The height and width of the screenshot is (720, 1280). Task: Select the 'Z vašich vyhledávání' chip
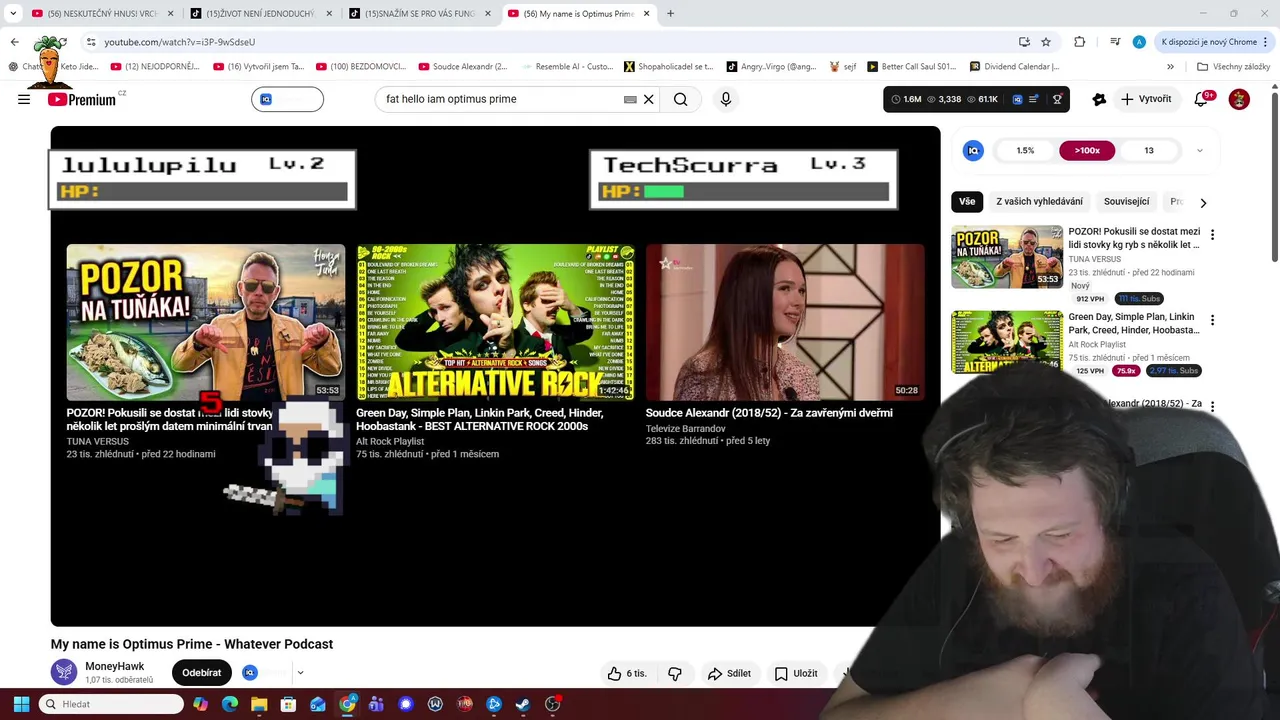[x=1039, y=201]
